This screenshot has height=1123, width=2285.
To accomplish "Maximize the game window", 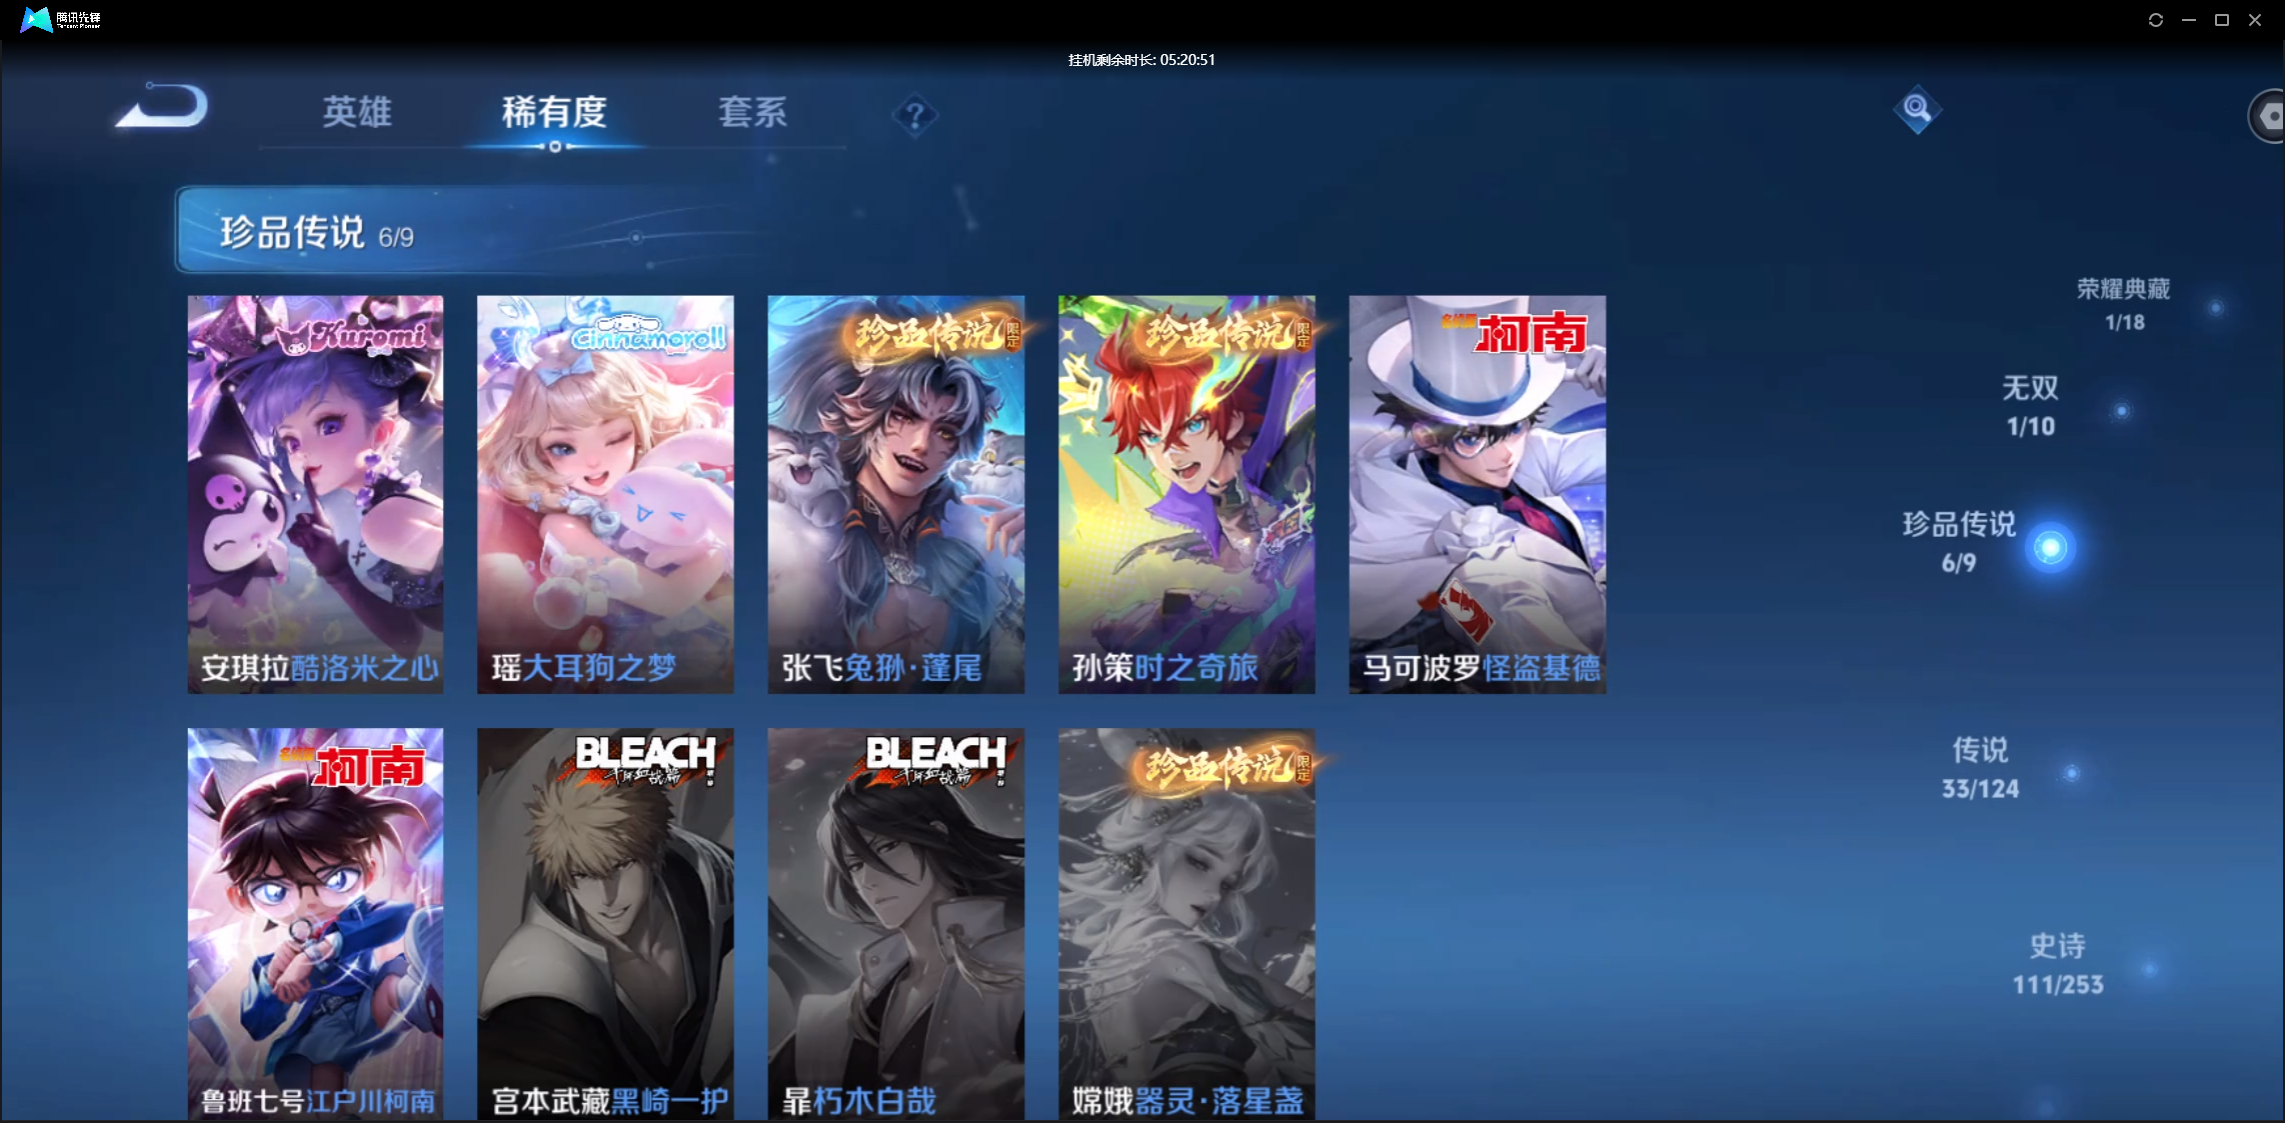I will click(2222, 20).
